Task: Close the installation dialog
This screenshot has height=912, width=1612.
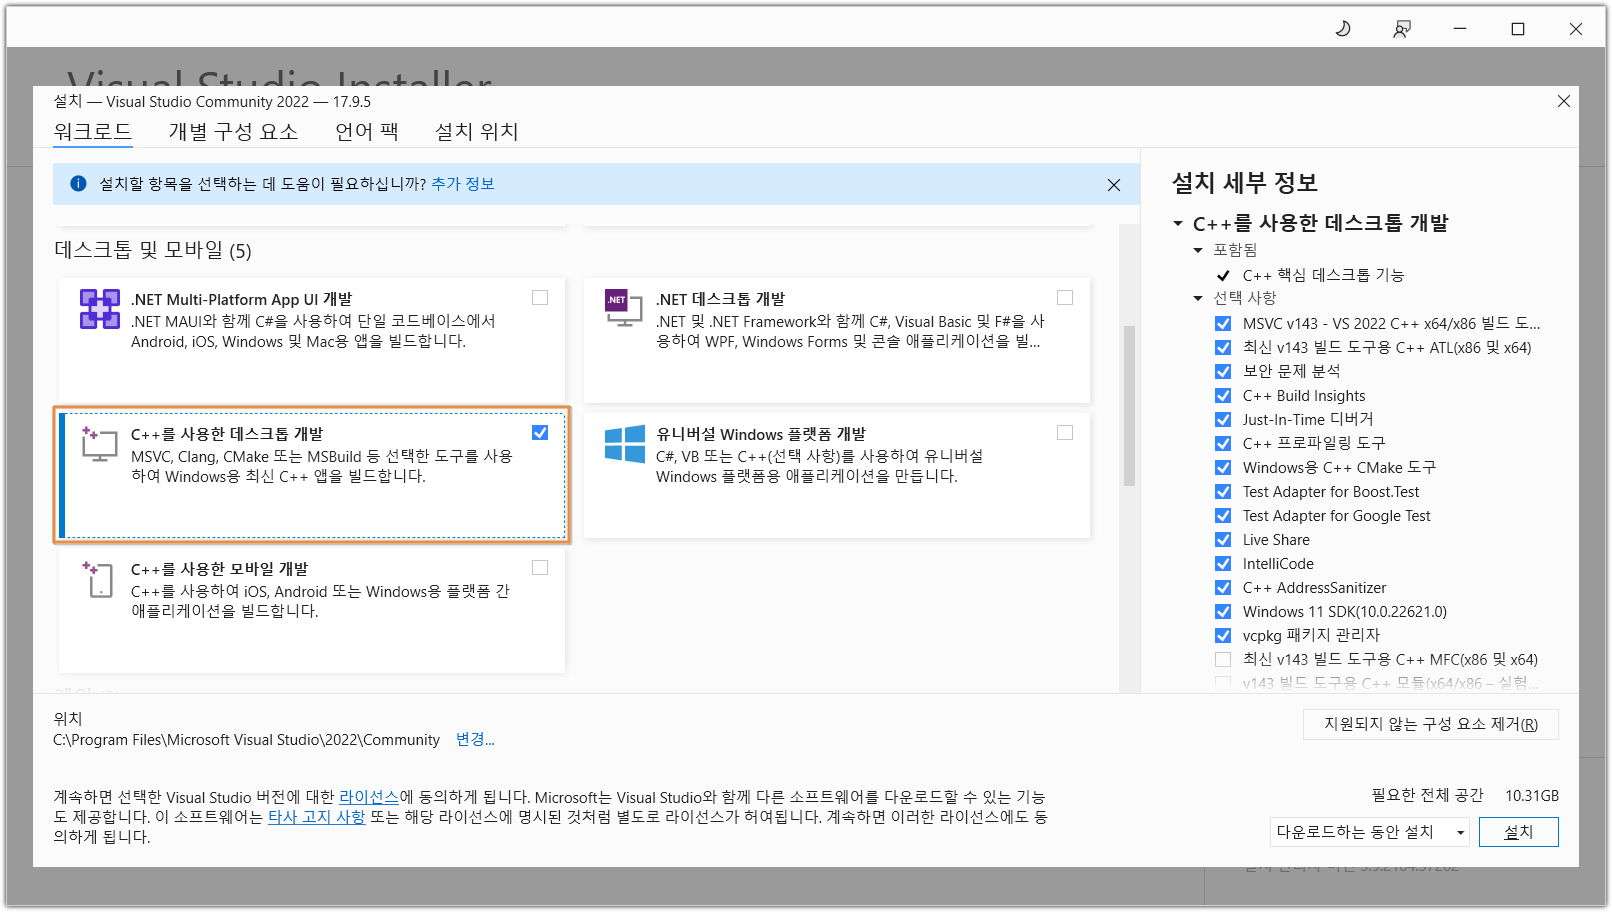Action: tap(1564, 101)
